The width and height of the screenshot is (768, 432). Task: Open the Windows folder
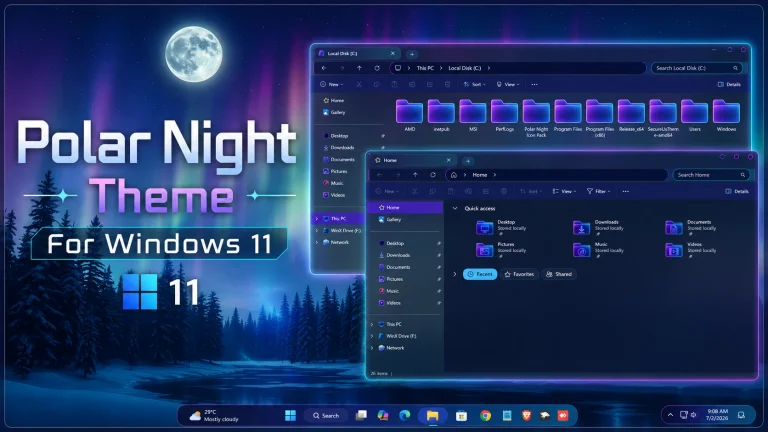pyautogui.click(x=726, y=115)
